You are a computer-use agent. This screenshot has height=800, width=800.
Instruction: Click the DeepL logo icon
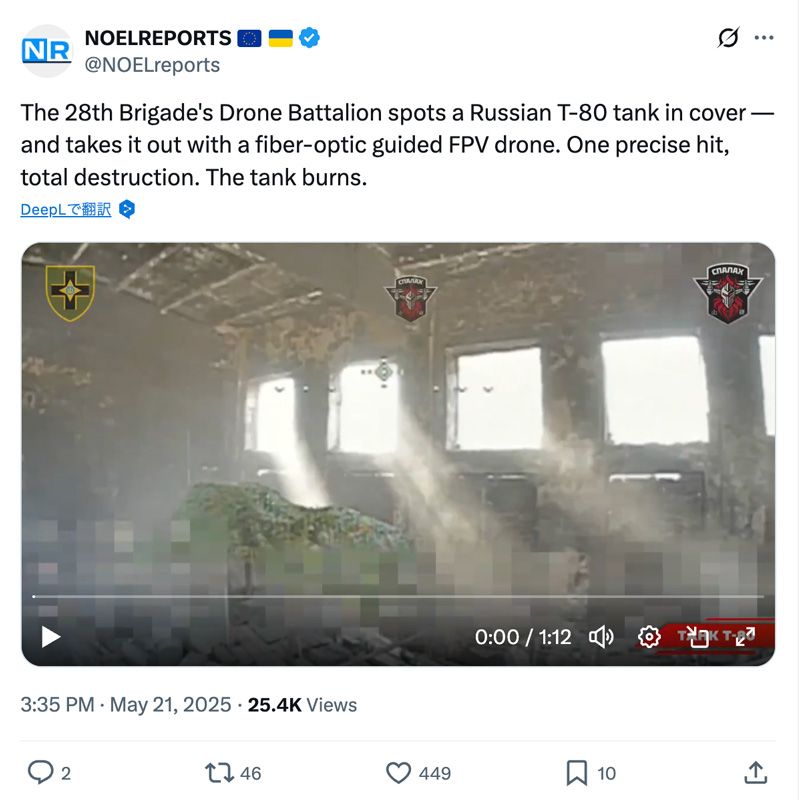[127, 209]
